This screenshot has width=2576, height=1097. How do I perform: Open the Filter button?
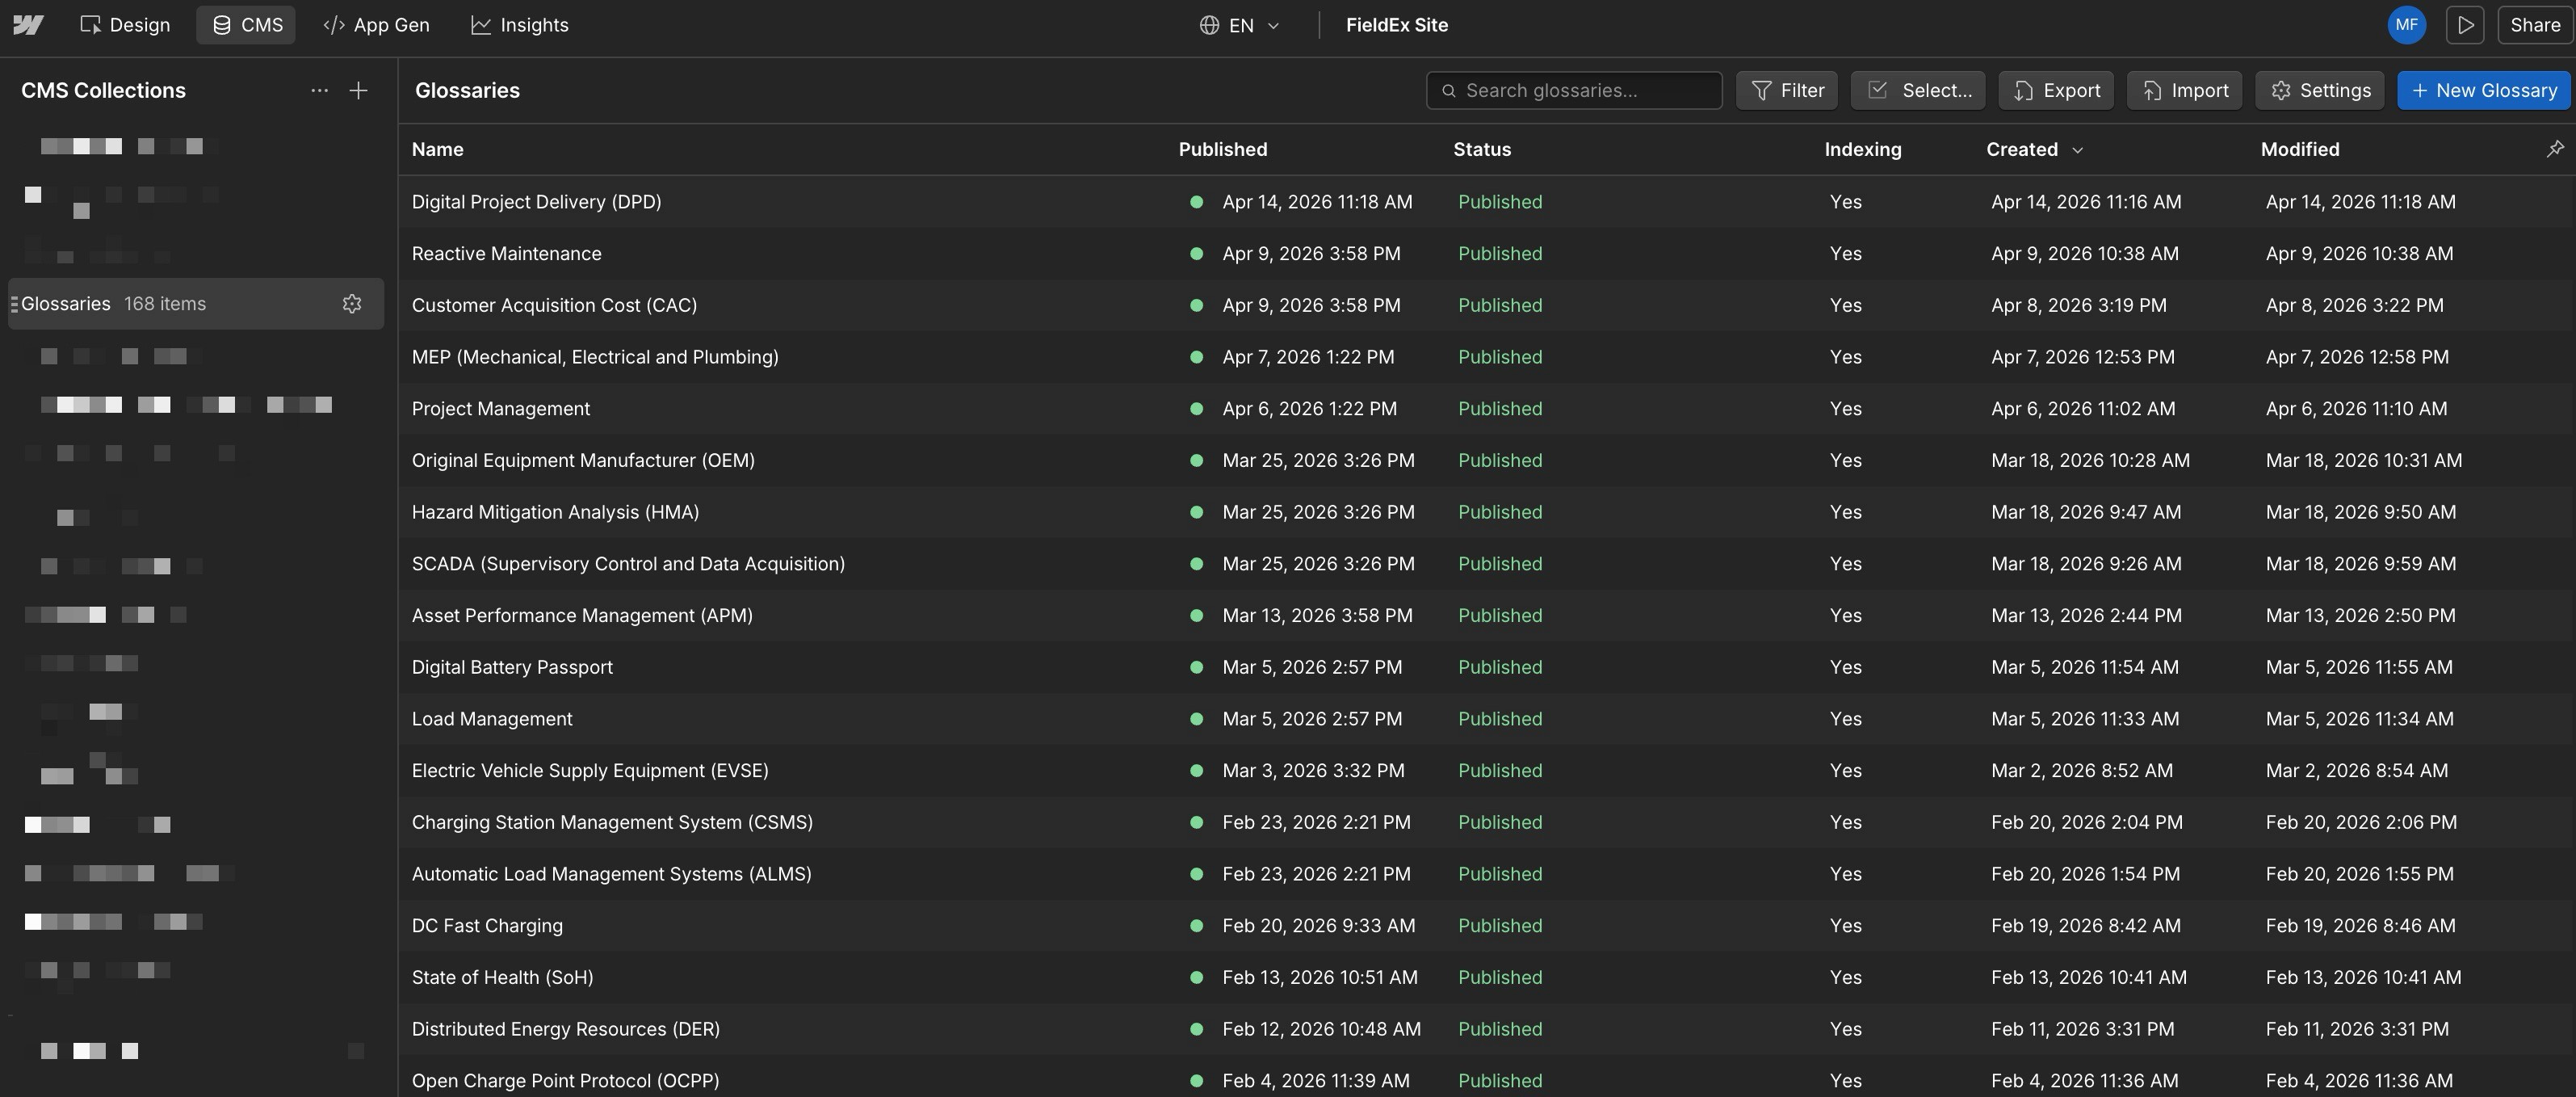coord(1787,91)
